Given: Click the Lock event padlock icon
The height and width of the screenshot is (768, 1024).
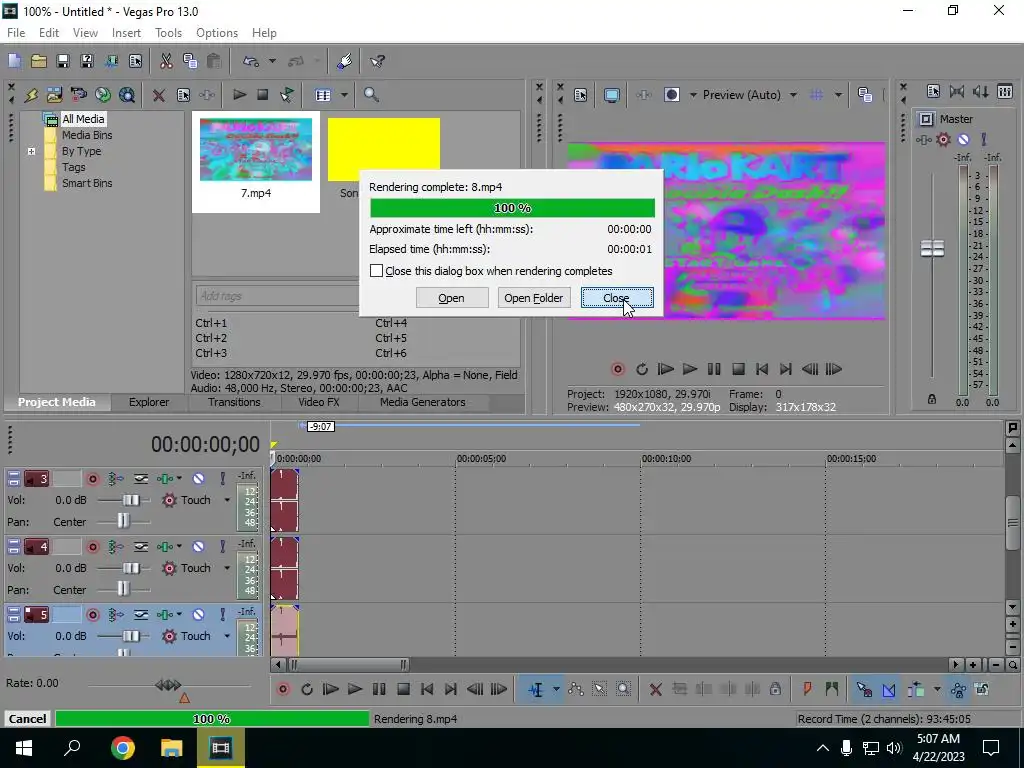Looking at the screenshot, I should coord(775,689).
